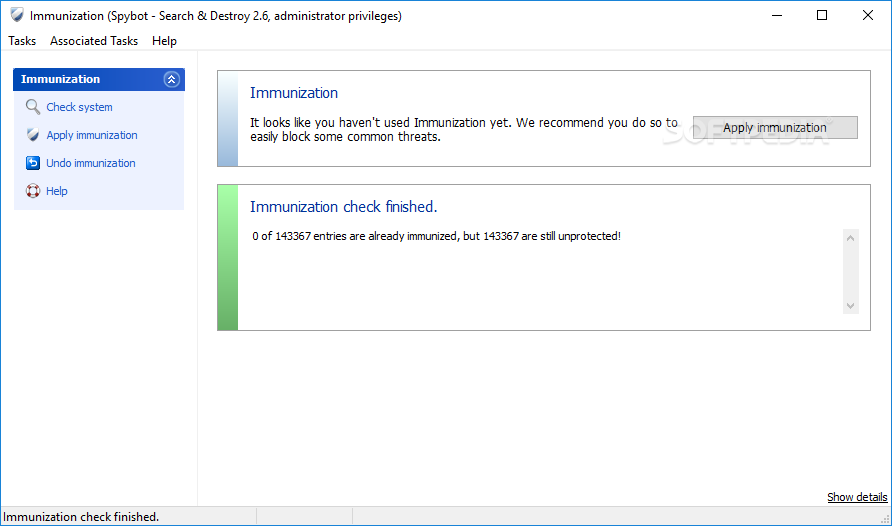Image resolution: width=892 pixels, height=526 pixels.
Task: Click the Immunization sidebar header
Action: (x=98, y=80)
